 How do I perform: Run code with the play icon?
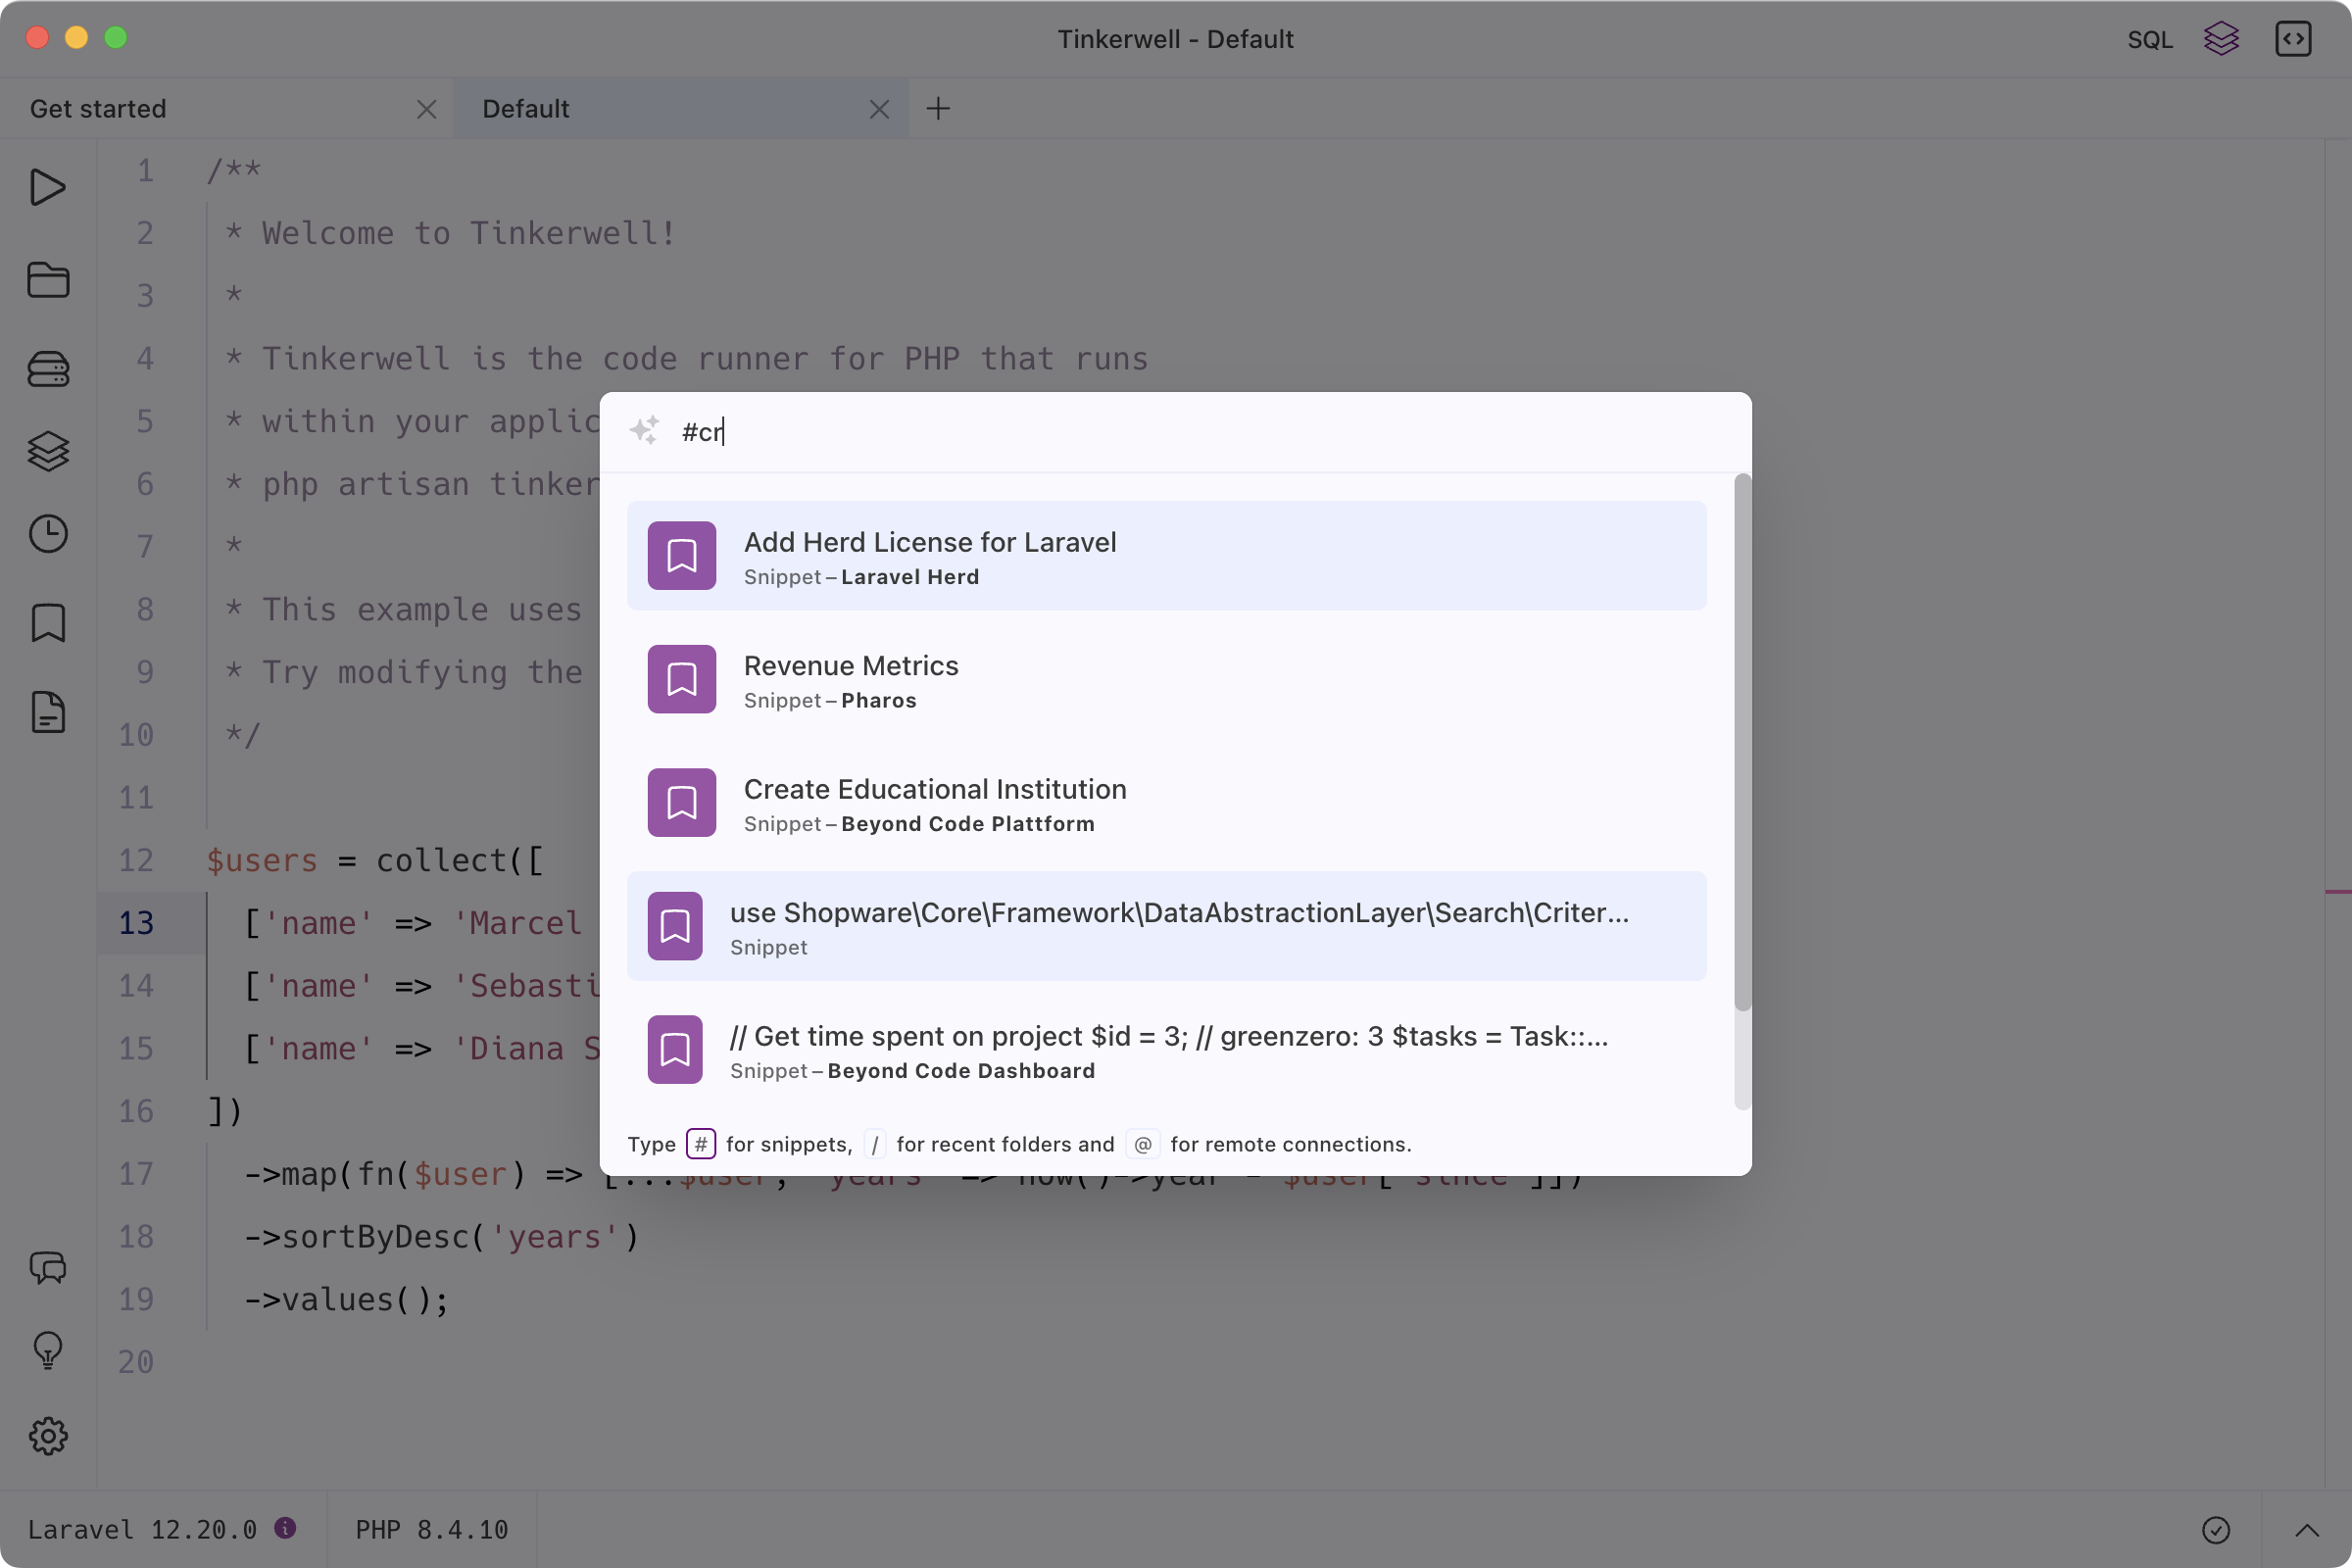click(47, 187)
